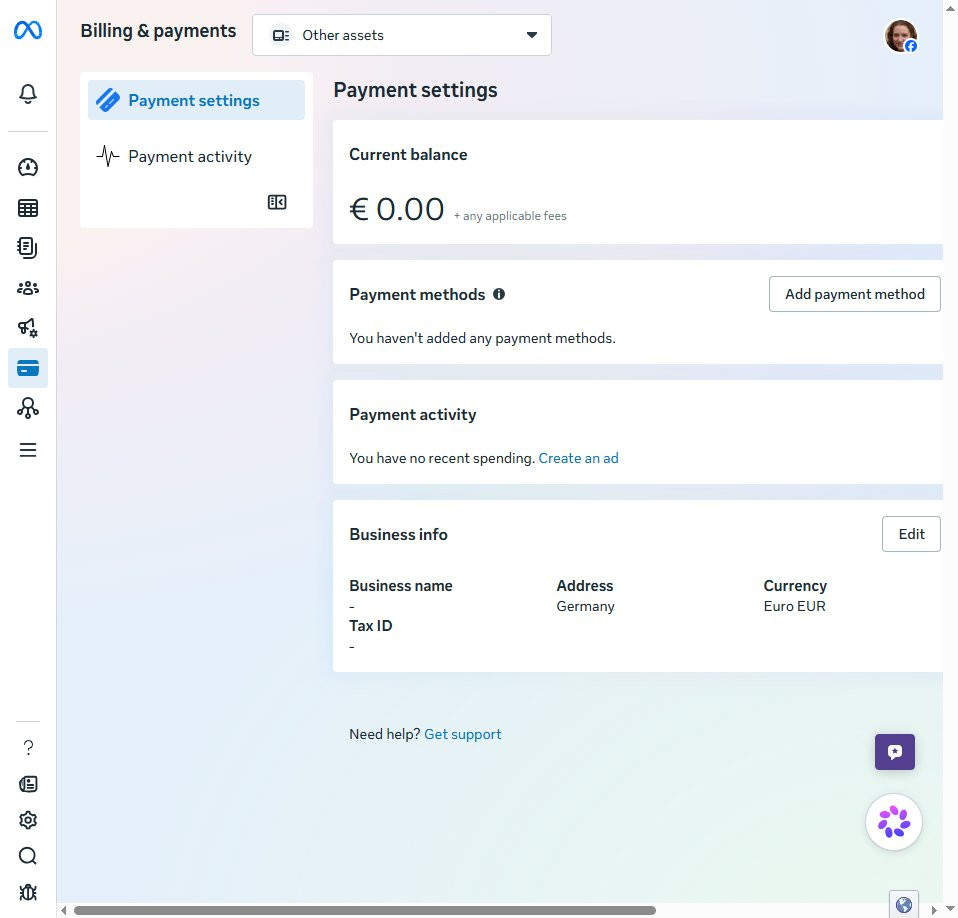958x918 pixels.
Task: Open the ads reporting documents icon
Action: click(x=28, y=248)
